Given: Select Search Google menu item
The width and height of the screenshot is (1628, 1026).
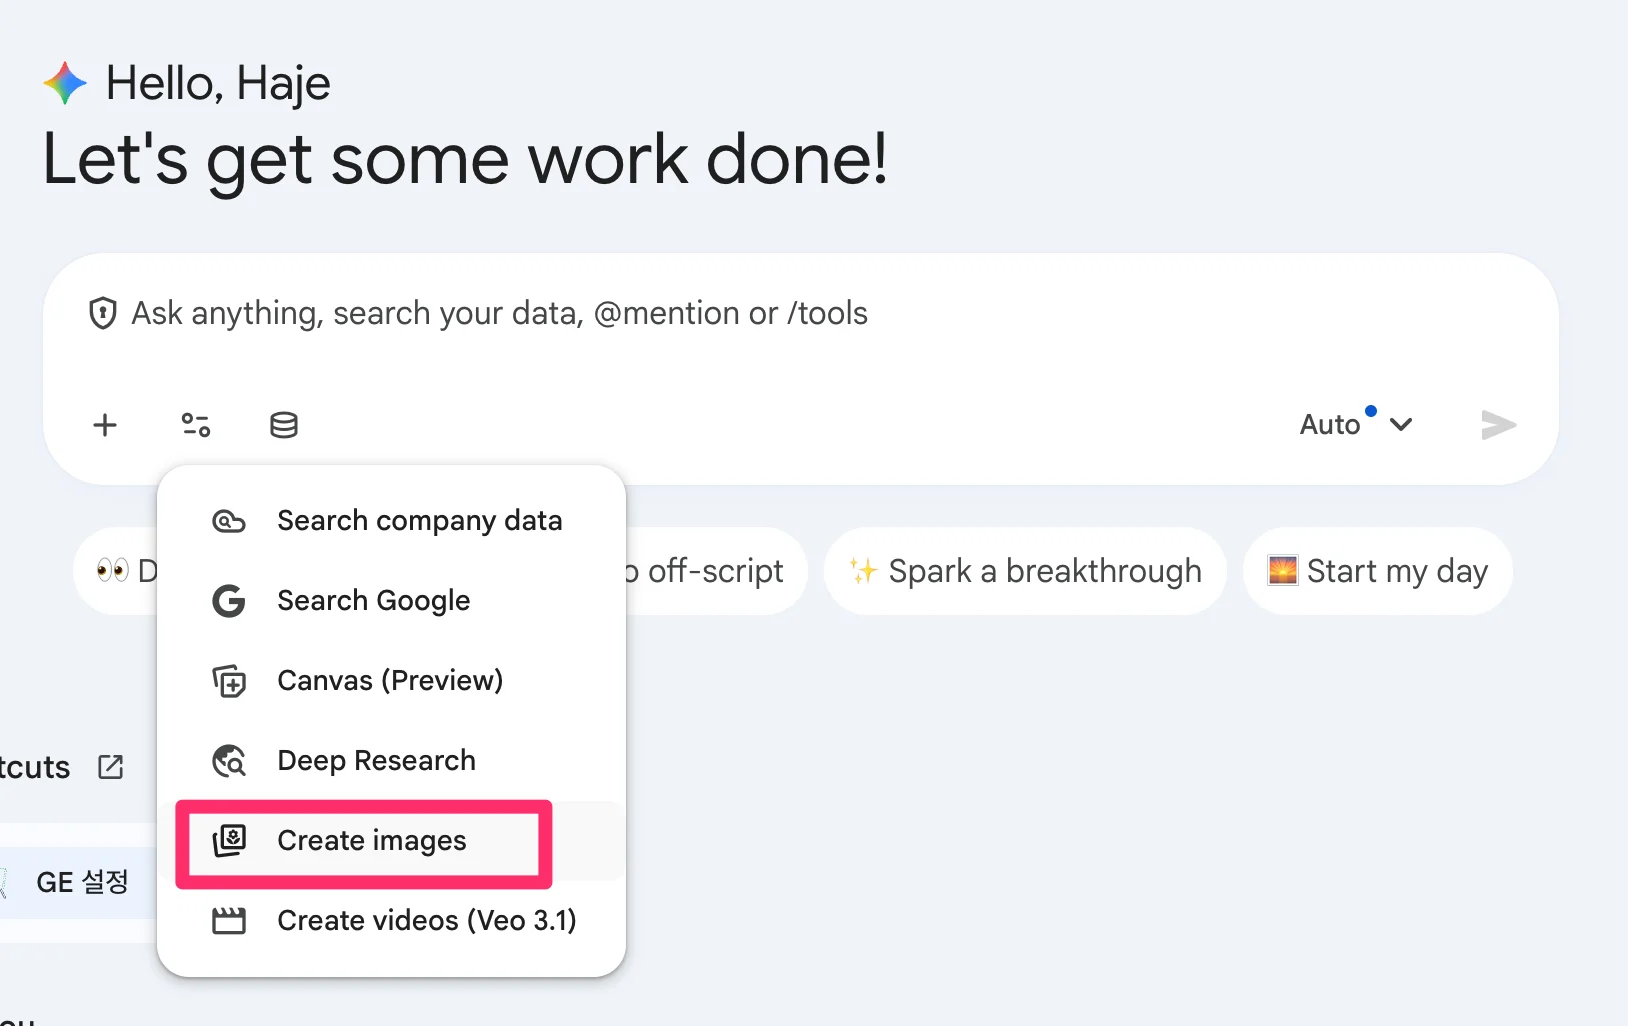Looking at the screenshot, I should click(392, 601).
